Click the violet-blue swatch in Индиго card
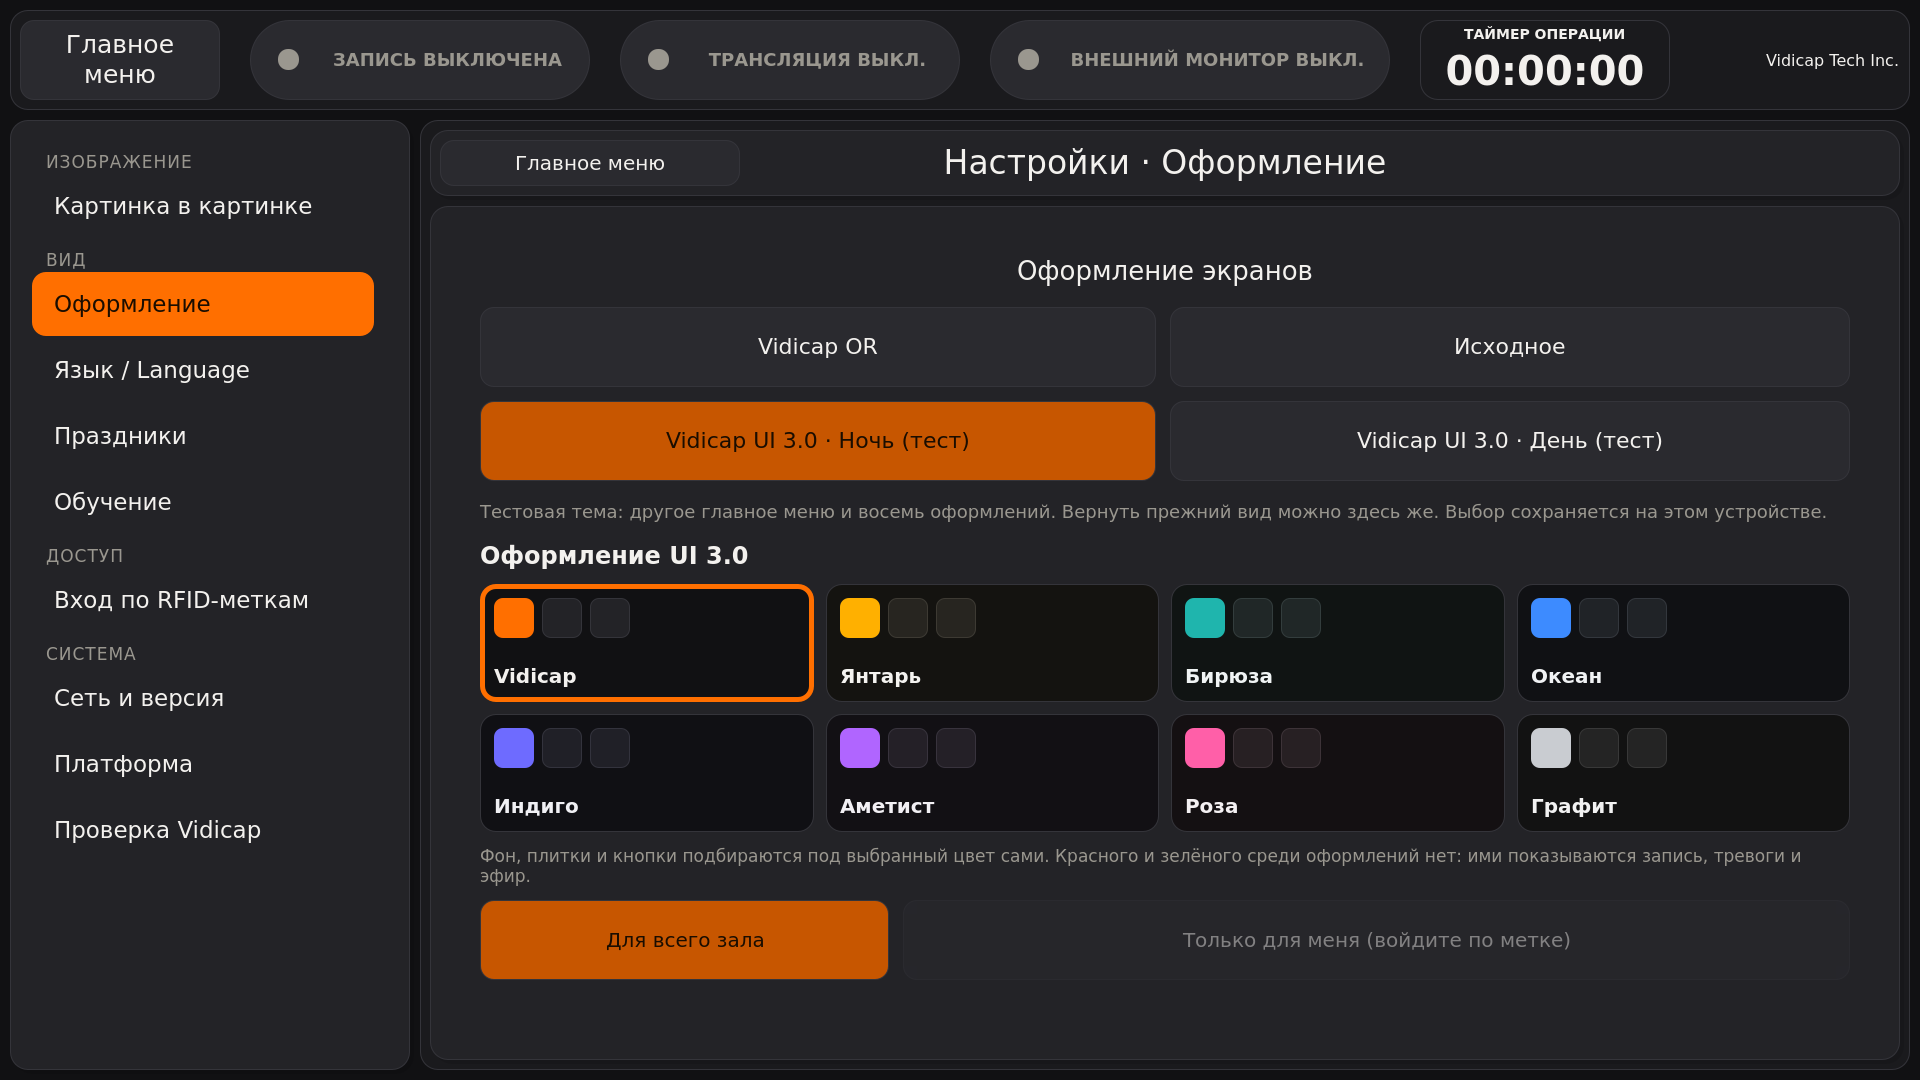 tap(514, 748)
